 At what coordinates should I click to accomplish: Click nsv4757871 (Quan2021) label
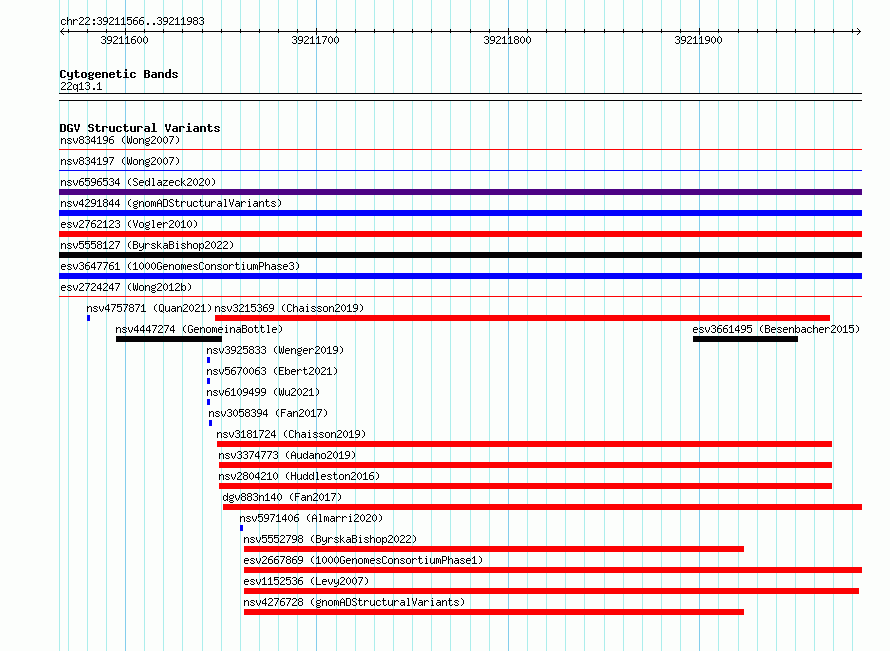pos(149,308)
